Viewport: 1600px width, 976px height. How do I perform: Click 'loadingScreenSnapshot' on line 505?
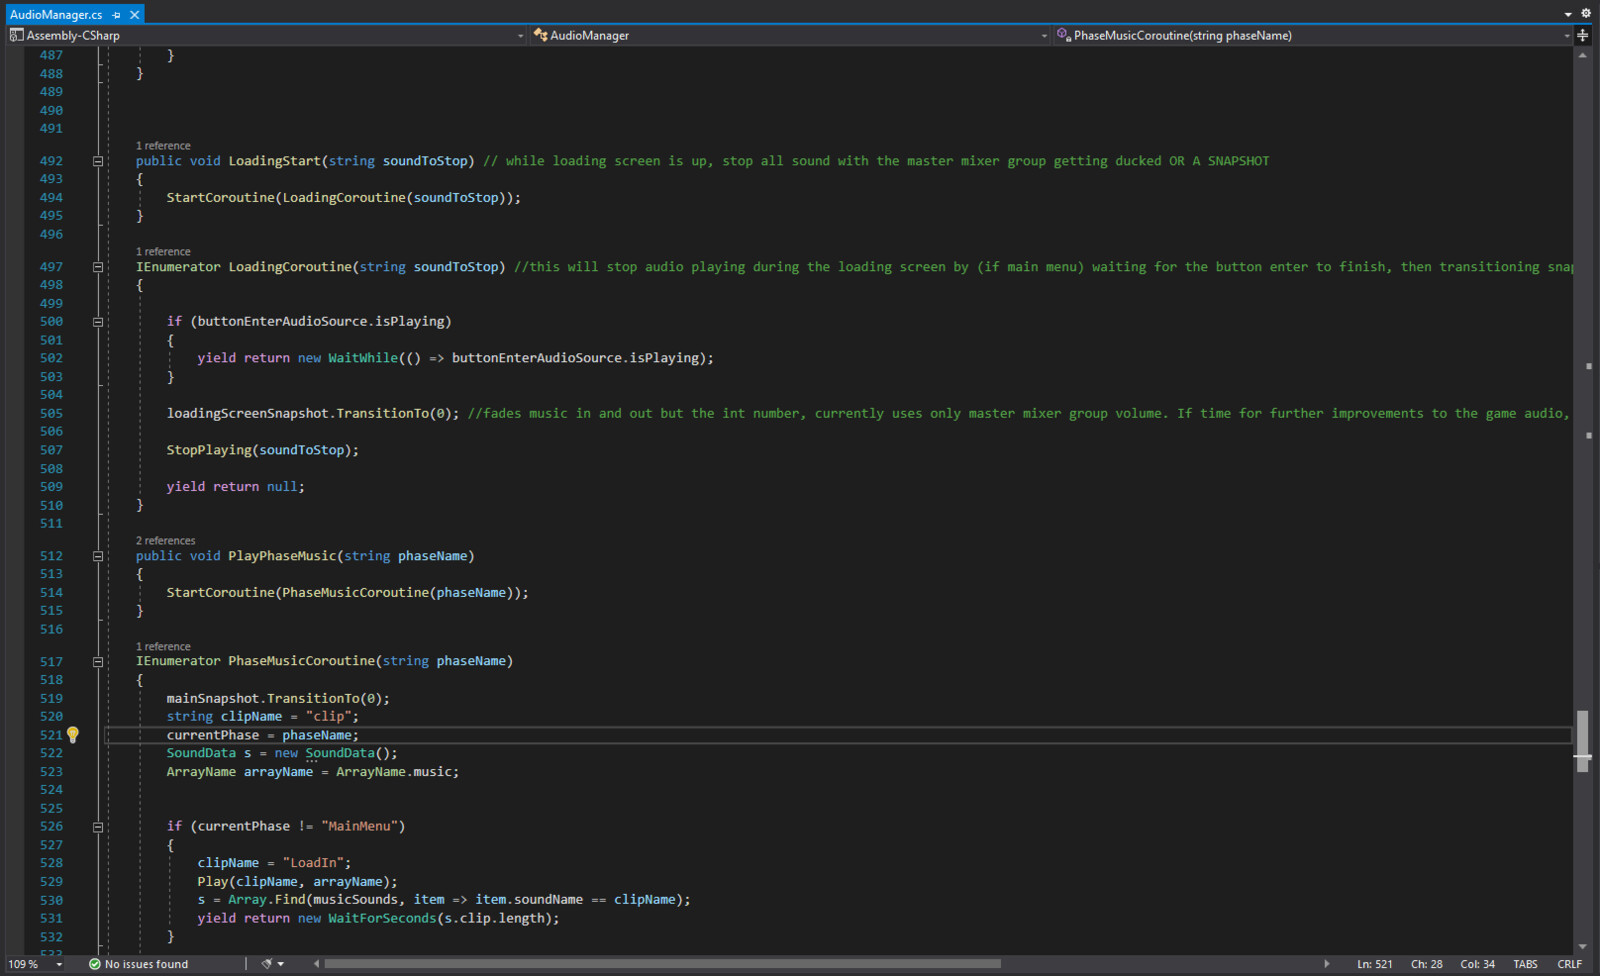point(247,414)
